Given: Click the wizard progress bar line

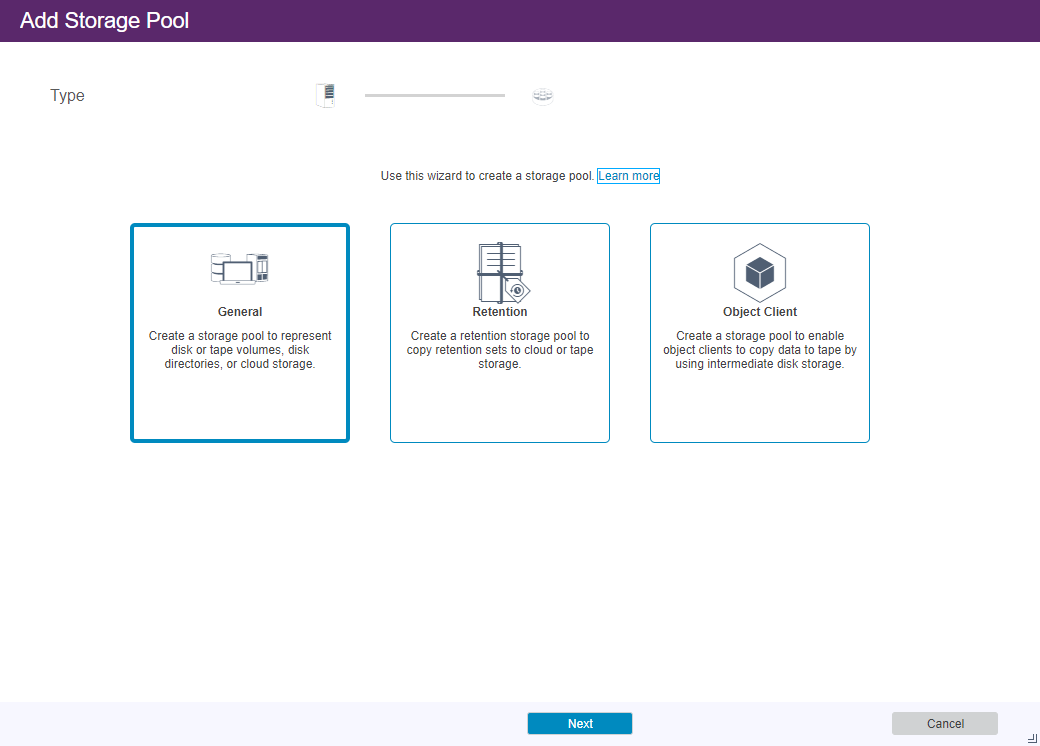Looking at the screenshot, I should pos(435,95).
